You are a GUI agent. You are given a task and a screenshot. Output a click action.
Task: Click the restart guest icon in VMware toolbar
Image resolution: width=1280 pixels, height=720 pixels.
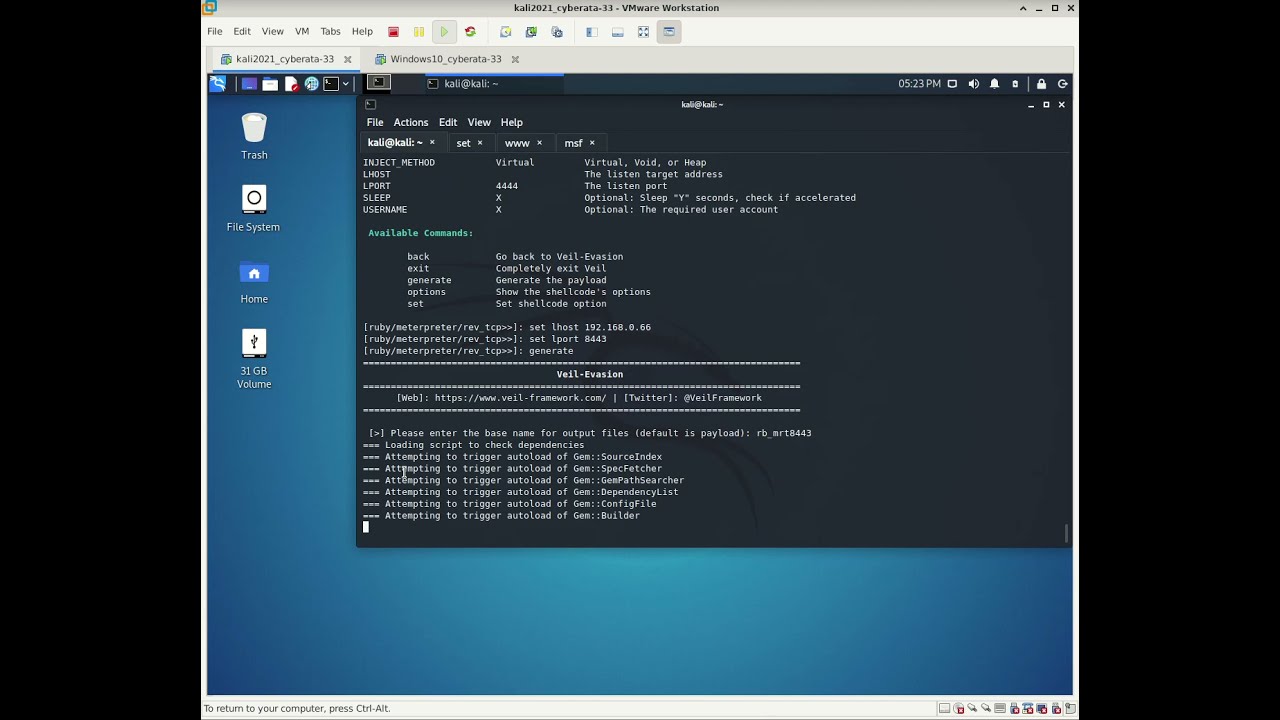tap(470, 32)
